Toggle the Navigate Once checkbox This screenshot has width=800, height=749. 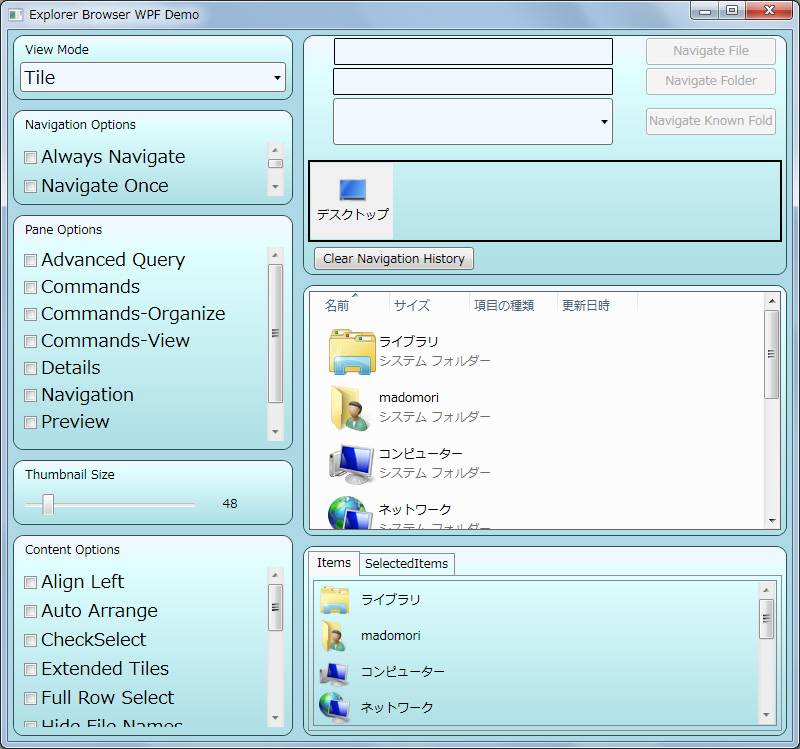[31, 186]
